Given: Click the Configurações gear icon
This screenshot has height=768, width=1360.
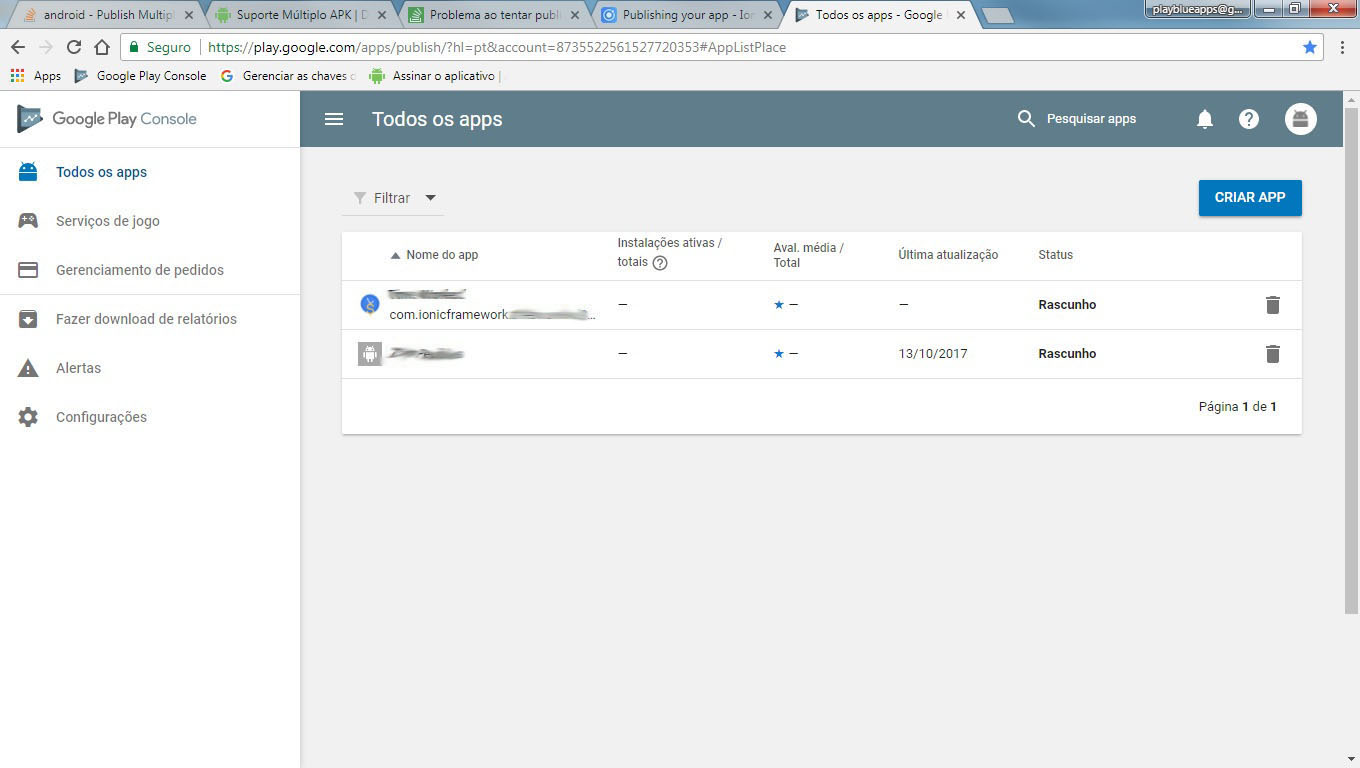Looking at the screenshot, I should [x=28, y=417].
